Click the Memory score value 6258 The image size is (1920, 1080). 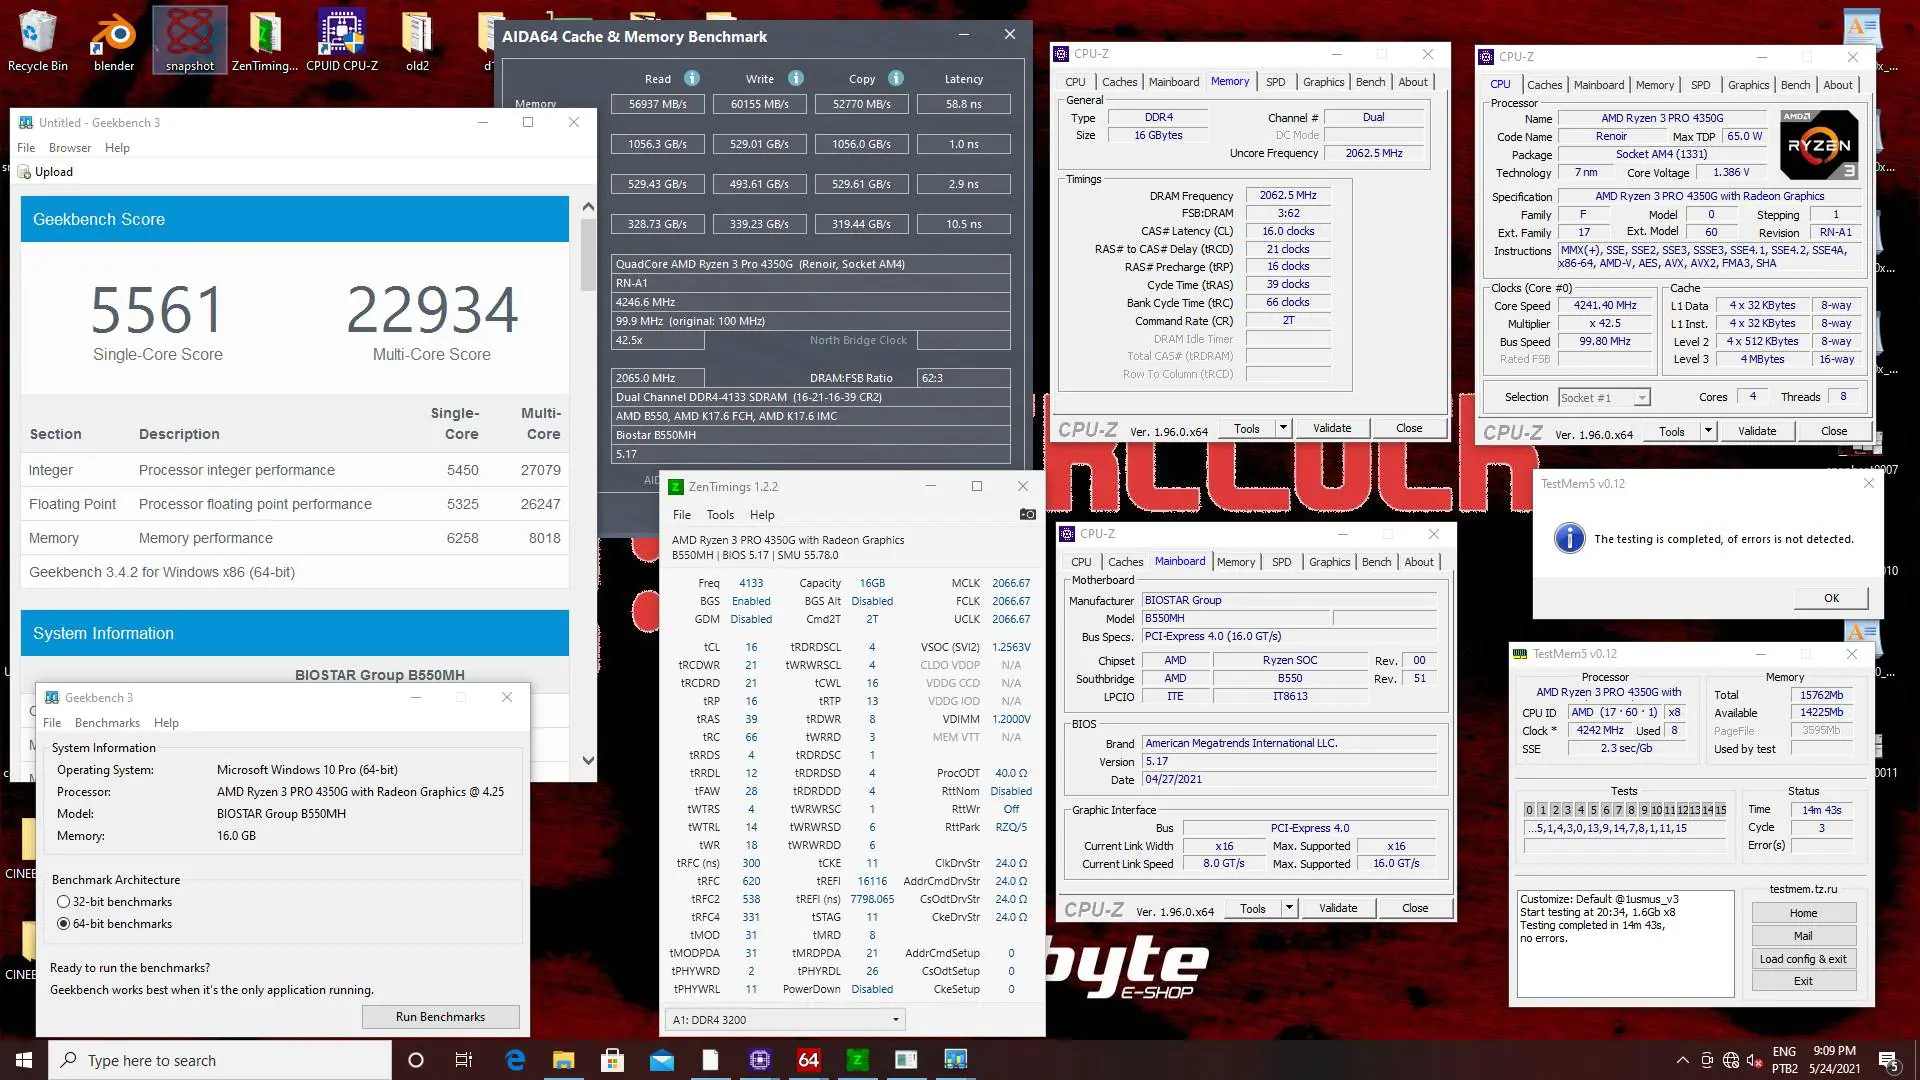pos(462,538)
